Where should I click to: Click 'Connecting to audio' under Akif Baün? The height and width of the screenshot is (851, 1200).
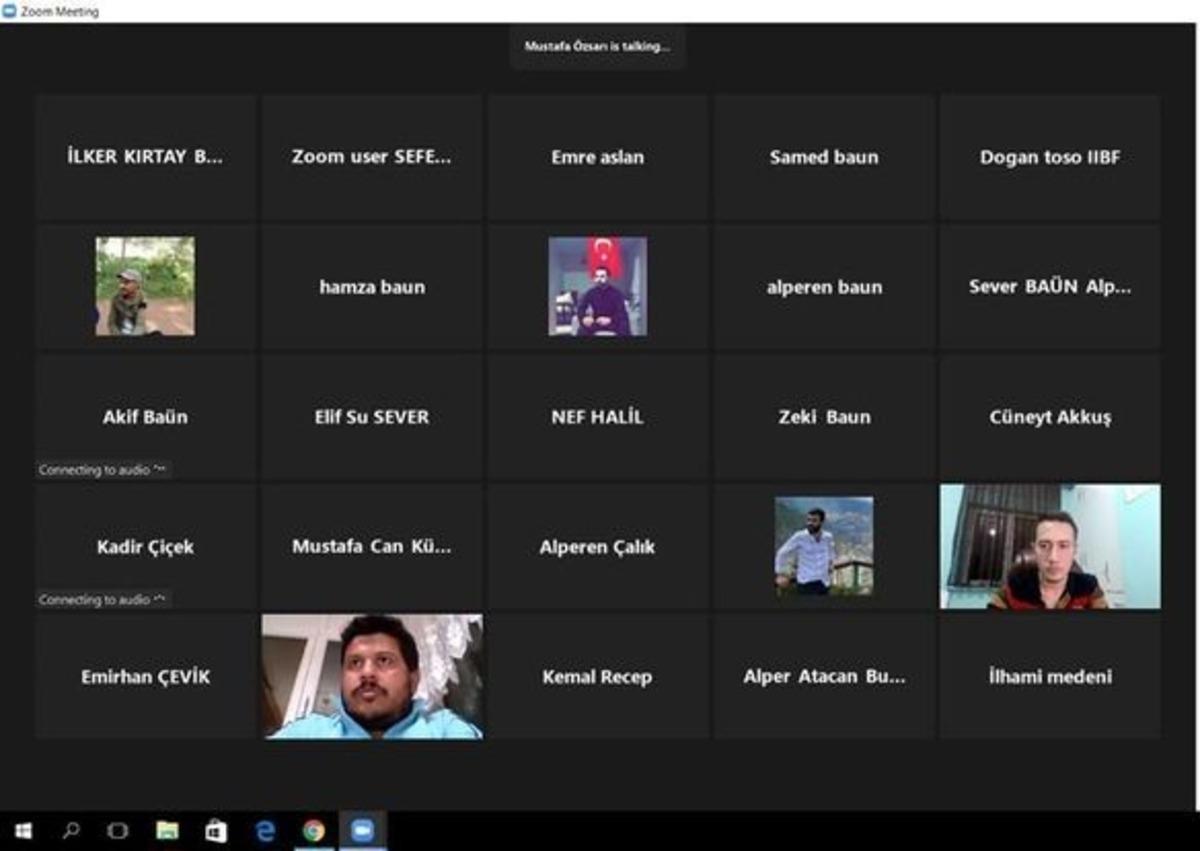102,470
